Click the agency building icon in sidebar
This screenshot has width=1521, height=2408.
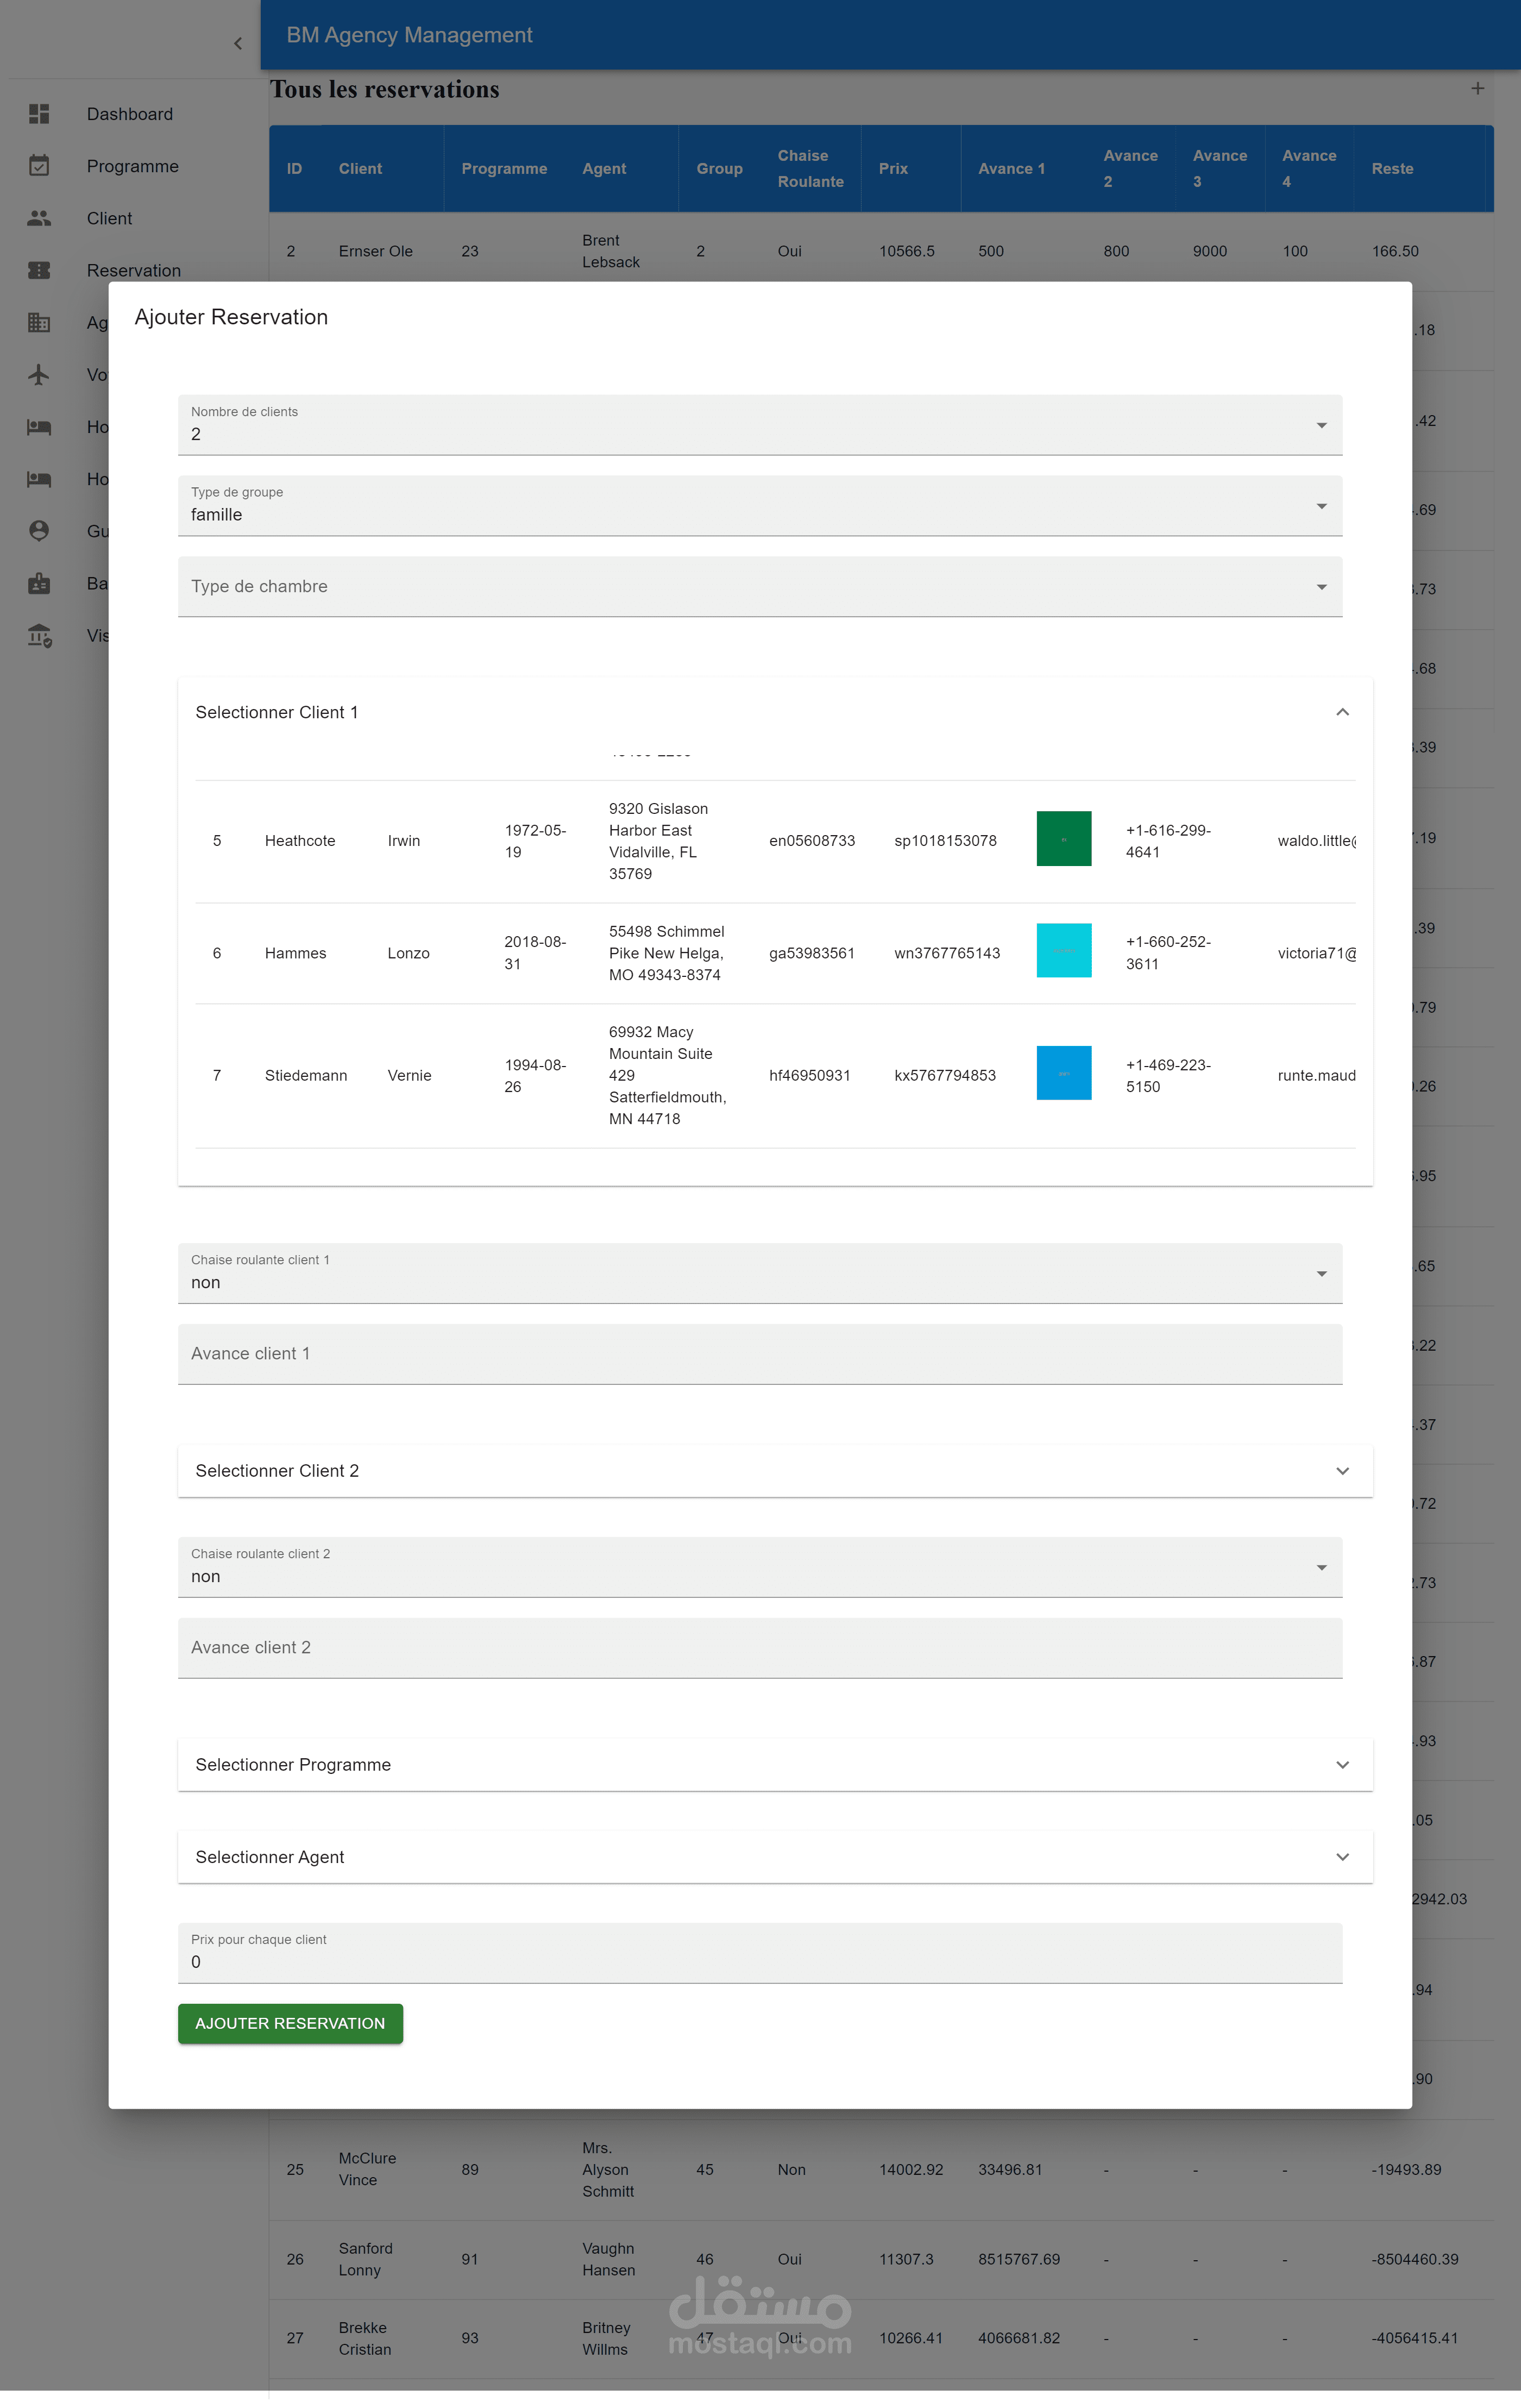[x=39, y=322]
